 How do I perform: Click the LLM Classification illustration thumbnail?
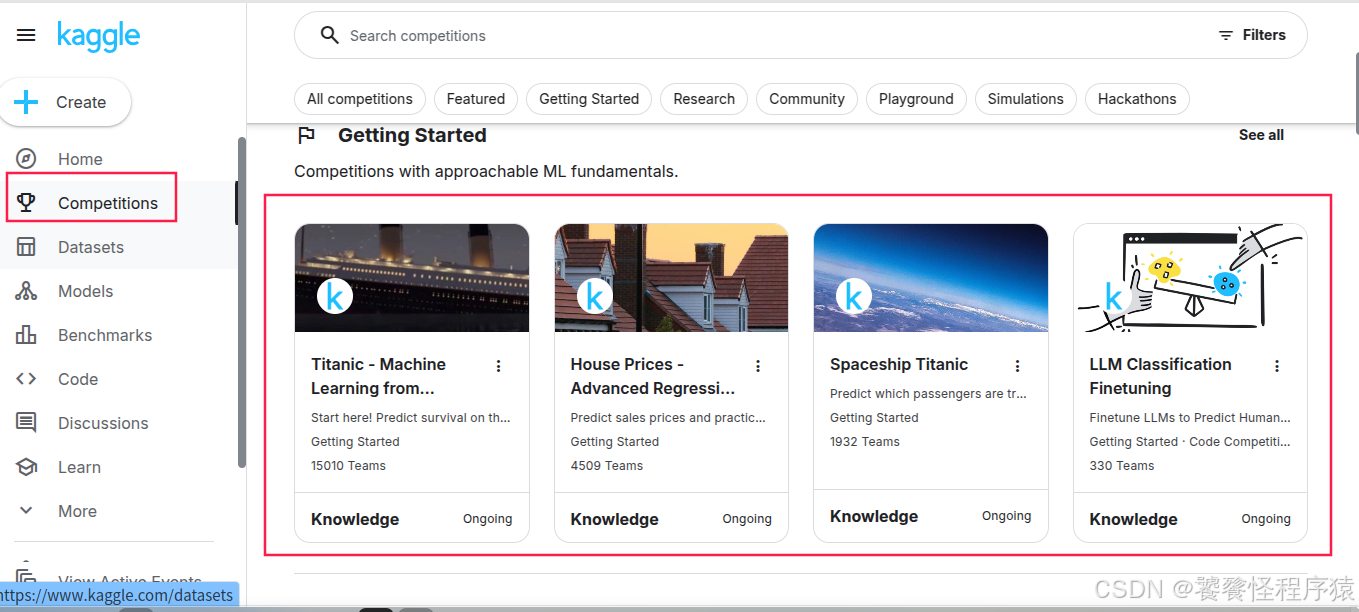pyautogui.click(x=1190, y=278)
